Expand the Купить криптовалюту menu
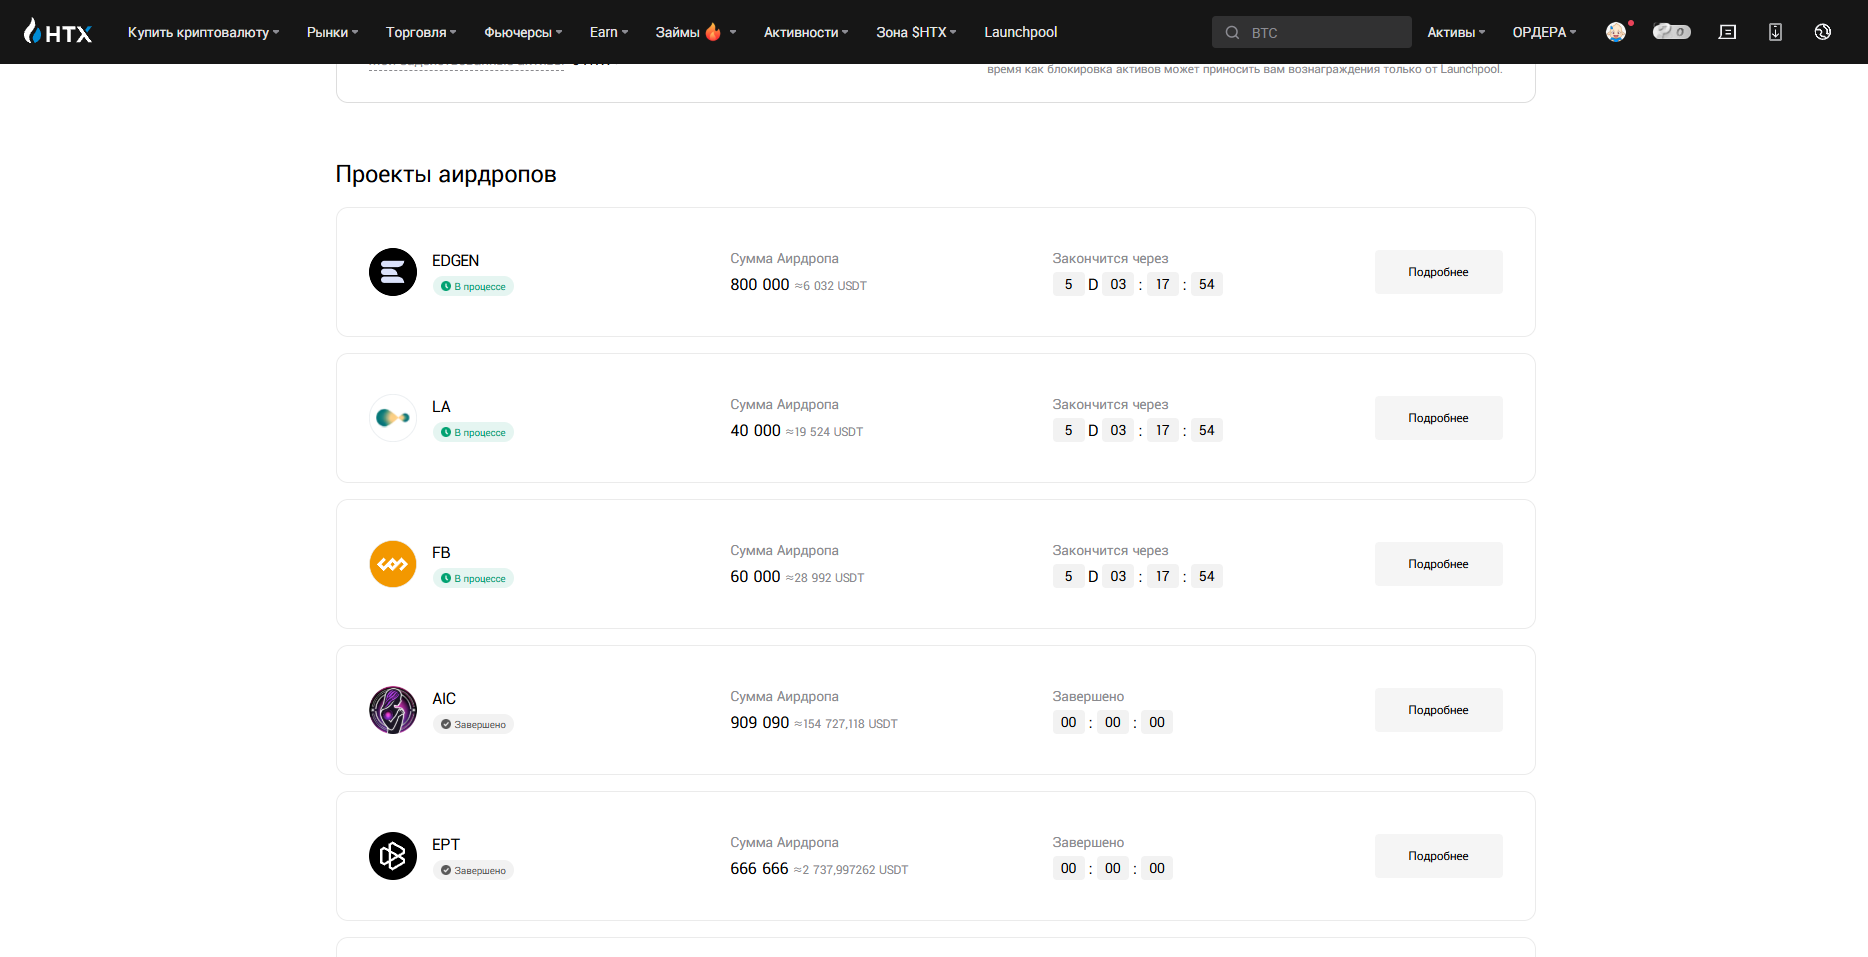Image resolution: width=1868 pixels, height=957 pixels. (203, 32)
